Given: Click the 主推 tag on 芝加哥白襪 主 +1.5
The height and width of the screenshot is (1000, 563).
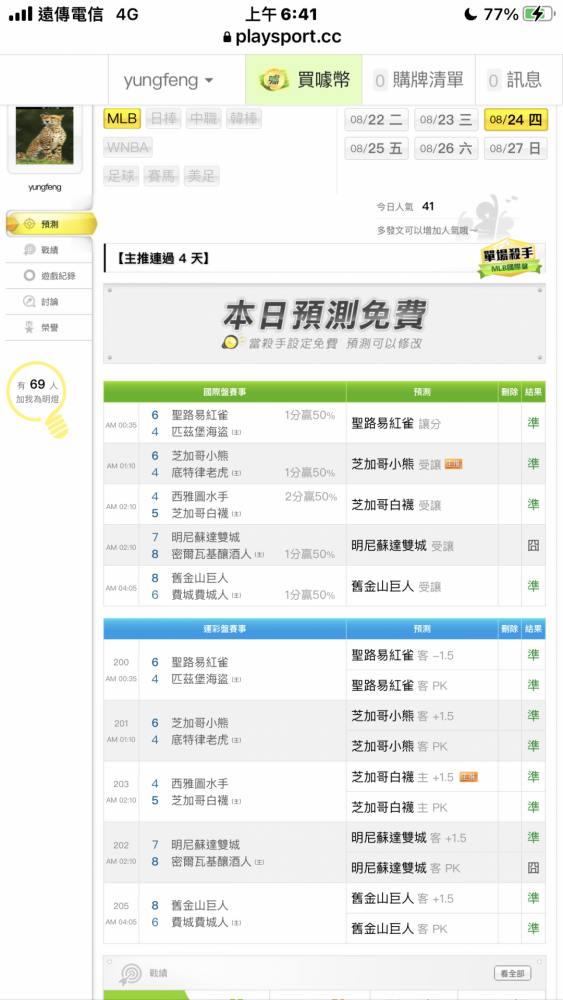Looking at the screenshot, I should tap(469, 777).
